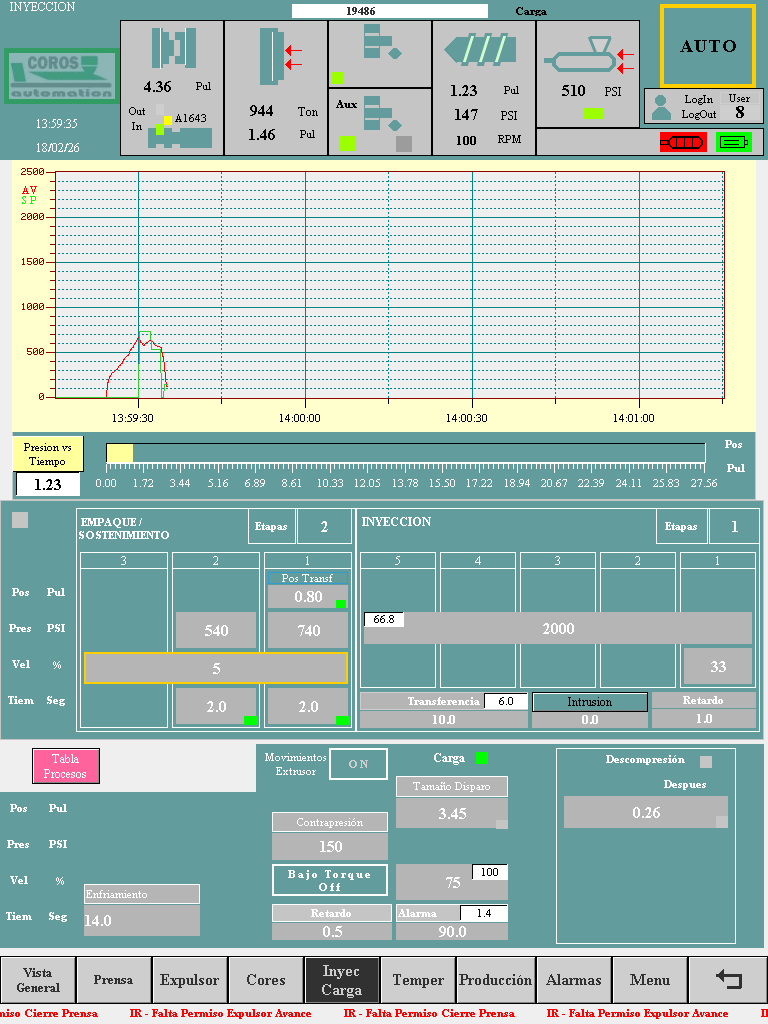Viewport: 768px width, 1024px height.
Task: Click the mold clamp icon at top
Action: tap(171, 50)
